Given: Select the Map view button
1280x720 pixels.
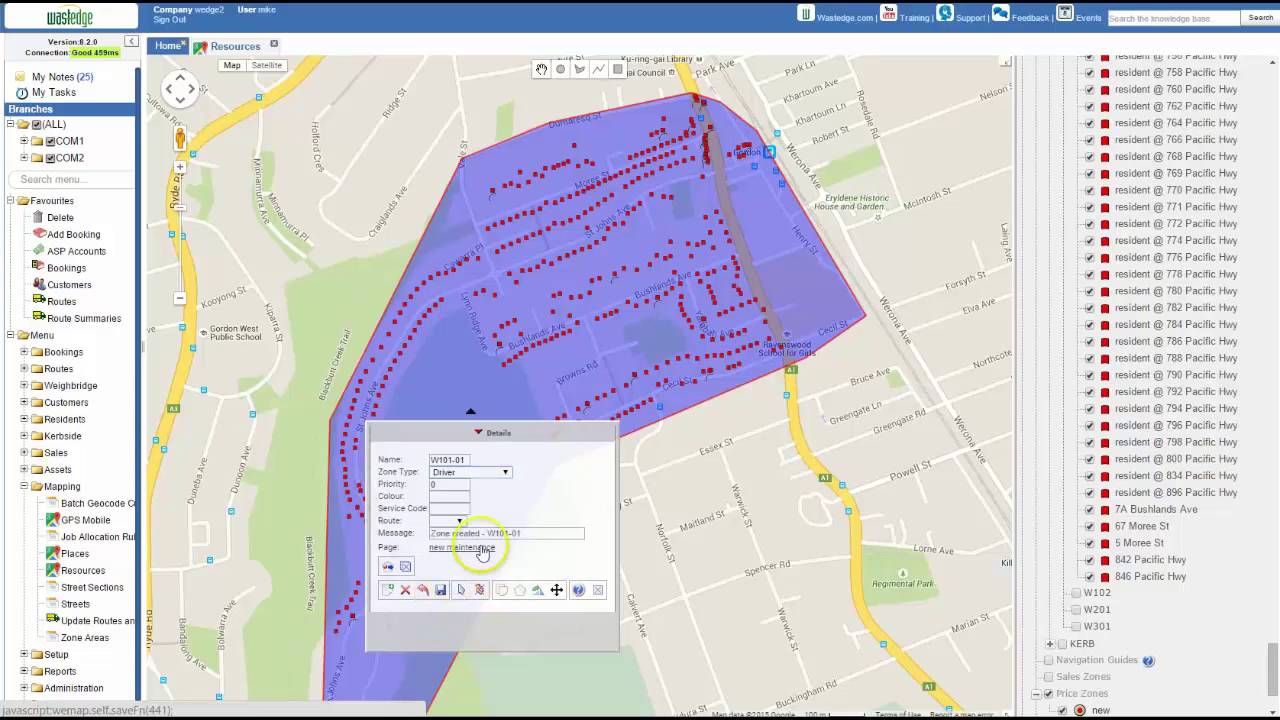Looking at the screenshot, I should click(232, 65).
